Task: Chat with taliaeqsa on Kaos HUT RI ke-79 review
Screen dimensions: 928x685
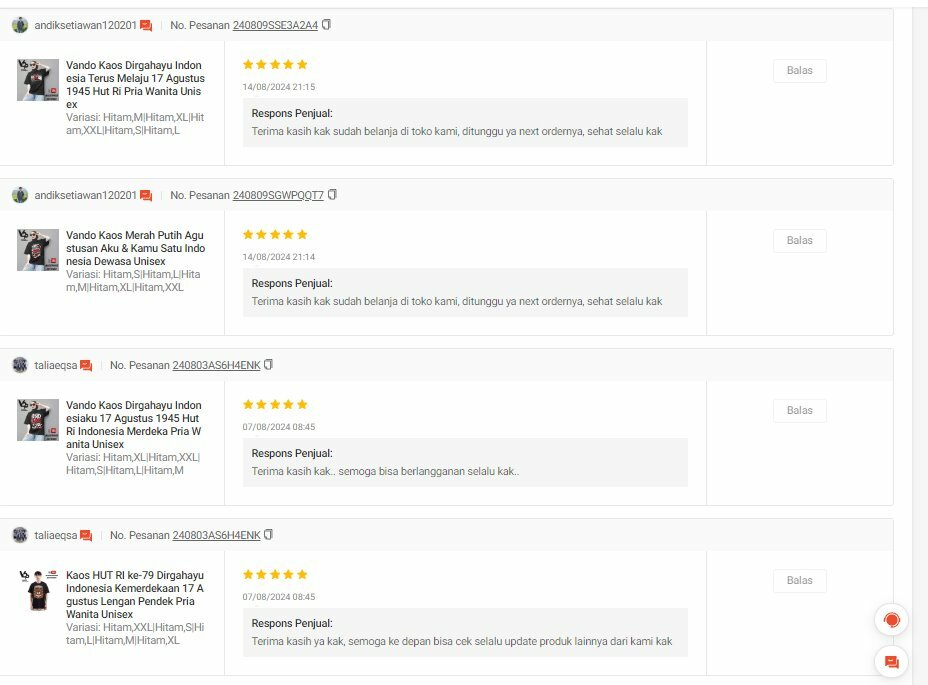Action: 86,536
